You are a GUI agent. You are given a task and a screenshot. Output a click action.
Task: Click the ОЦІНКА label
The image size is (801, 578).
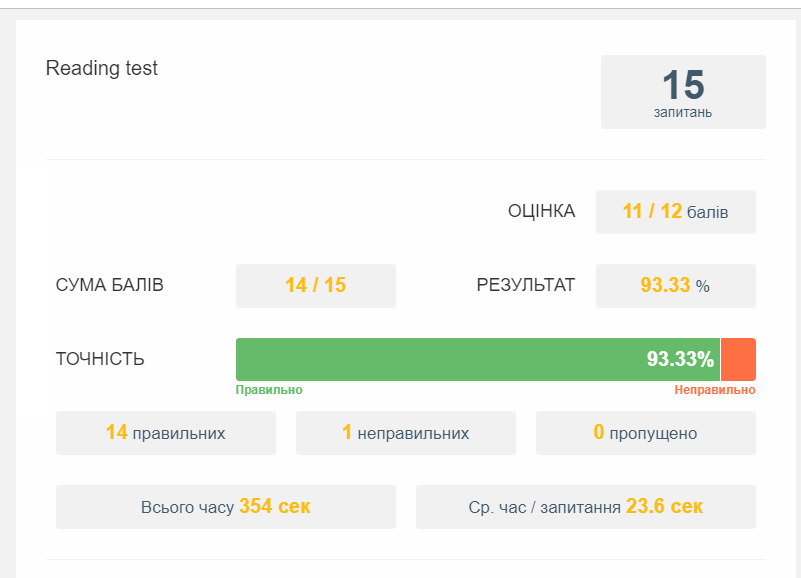click(541, 211)
